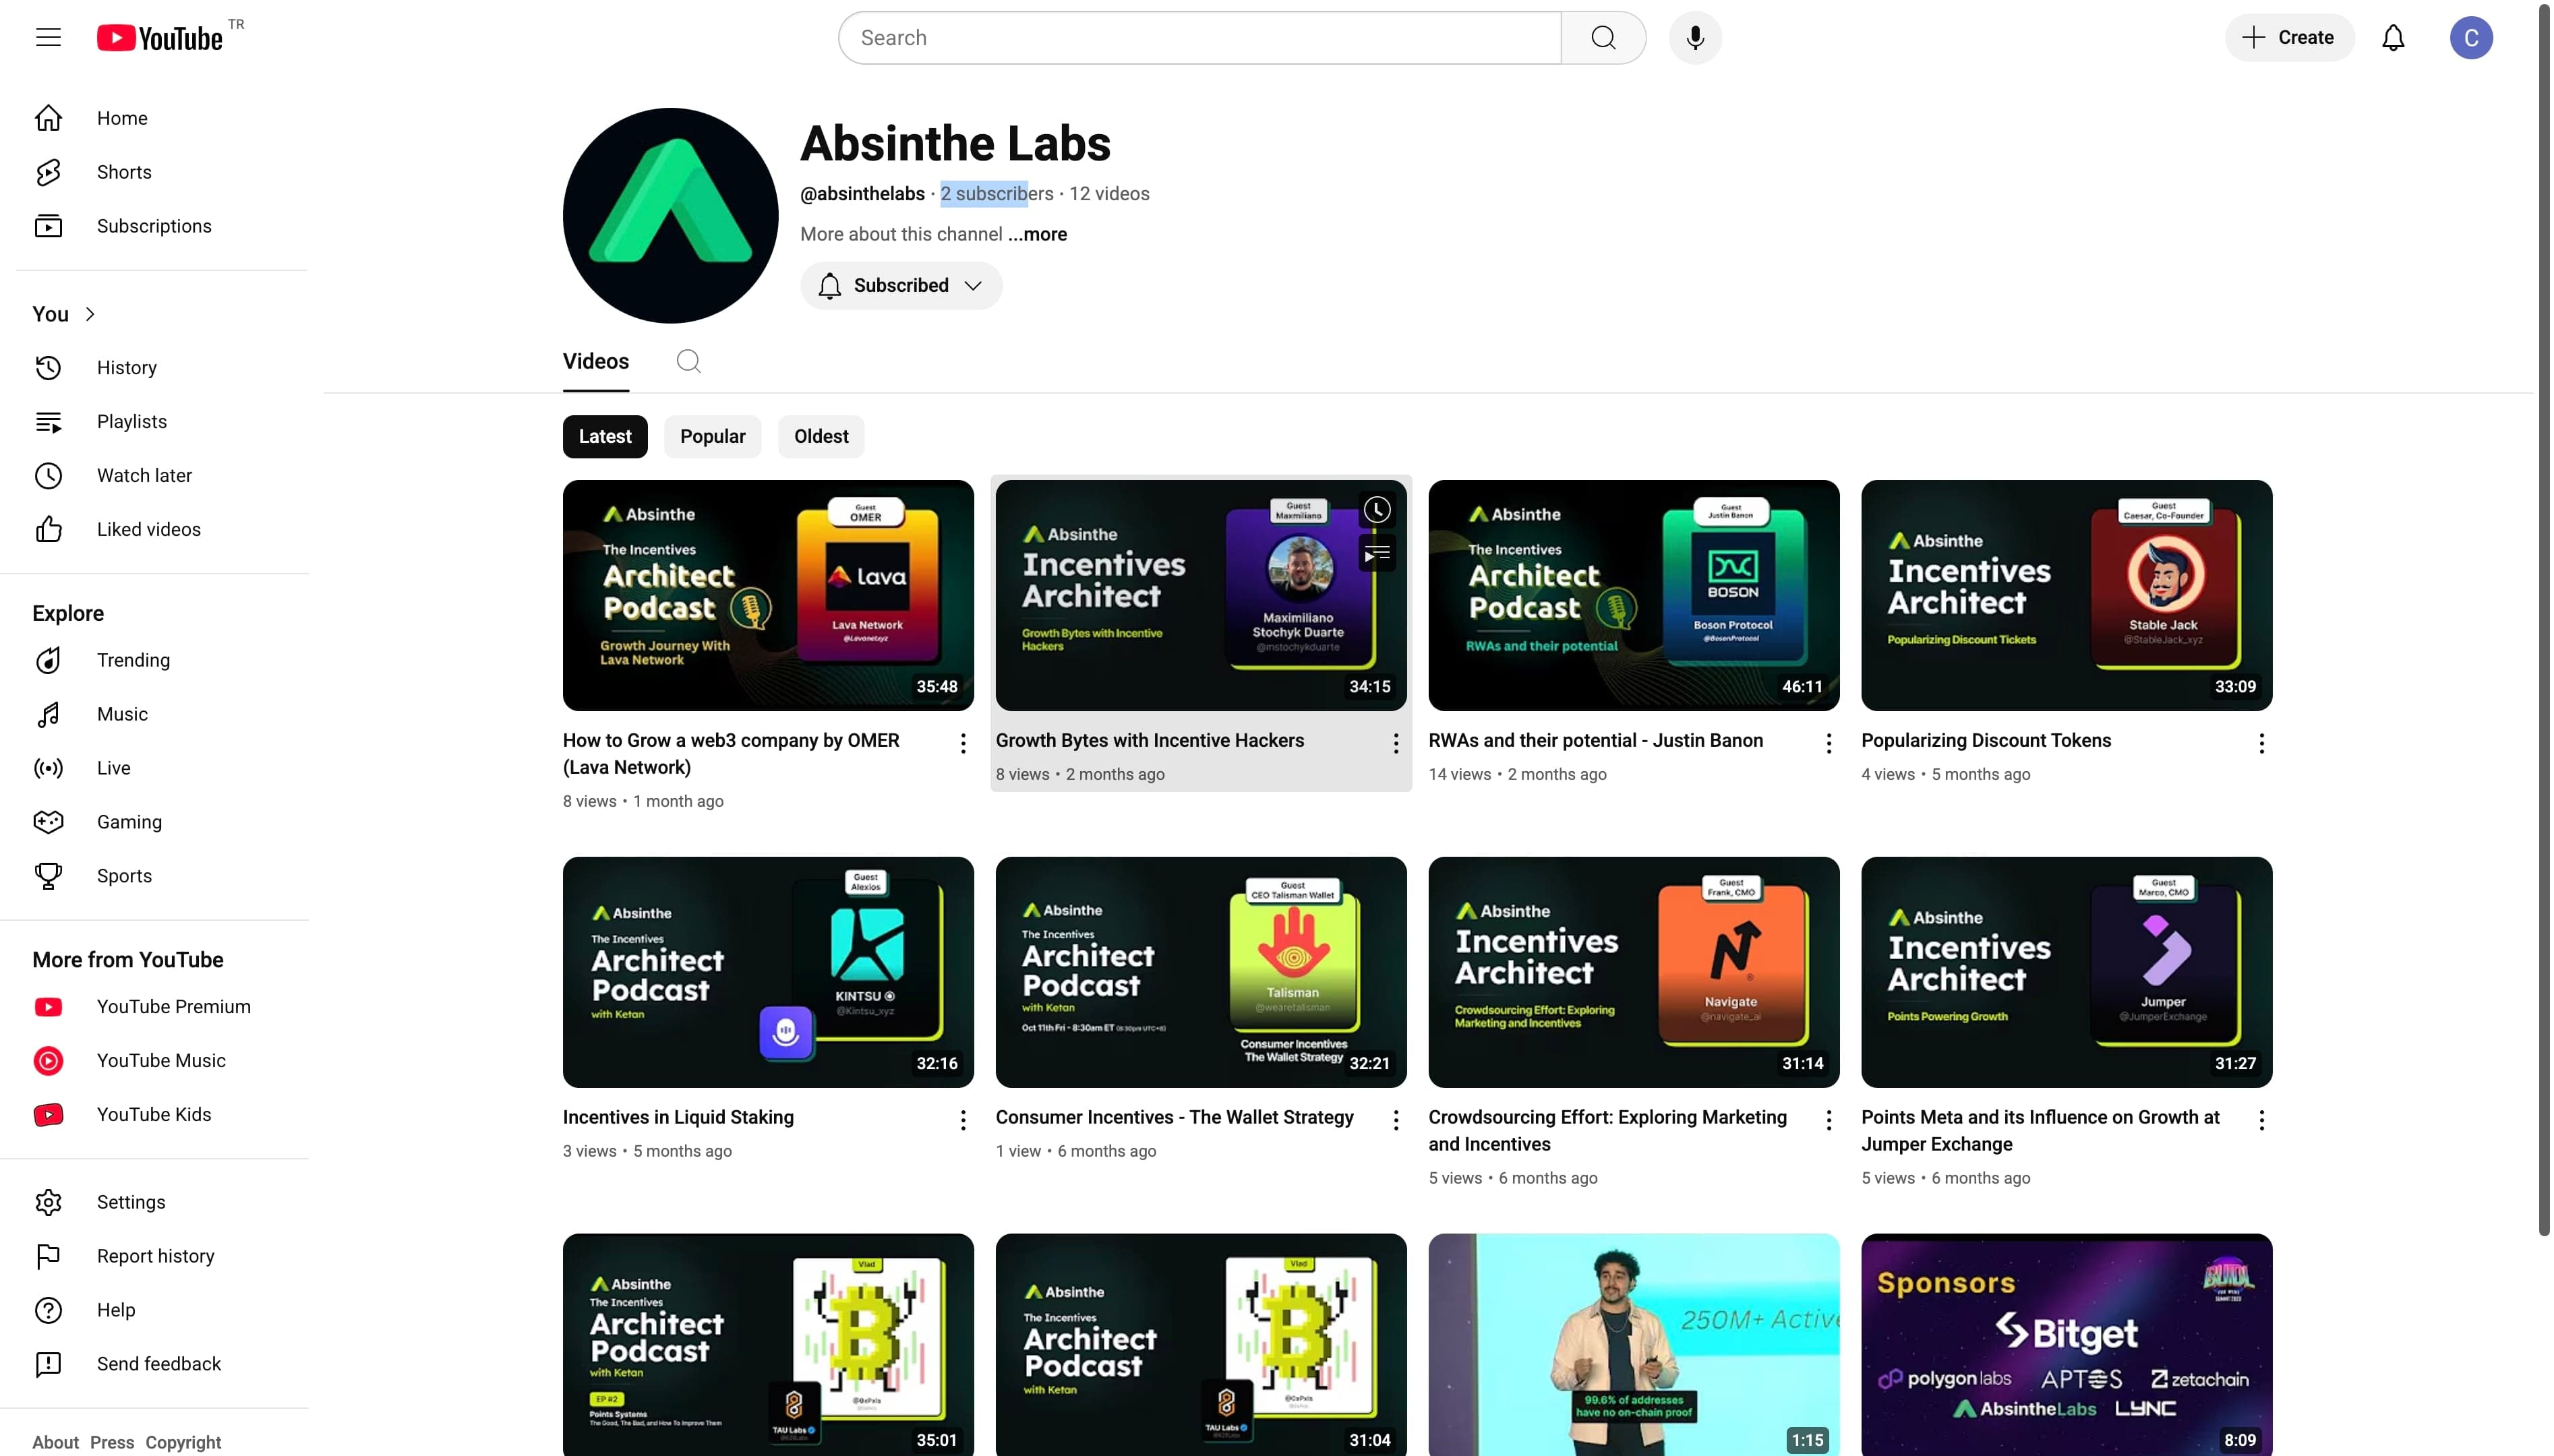Click into the Search input field
The image size is (2554, 1456).
pyautogui.click(x=1200, y=38)
